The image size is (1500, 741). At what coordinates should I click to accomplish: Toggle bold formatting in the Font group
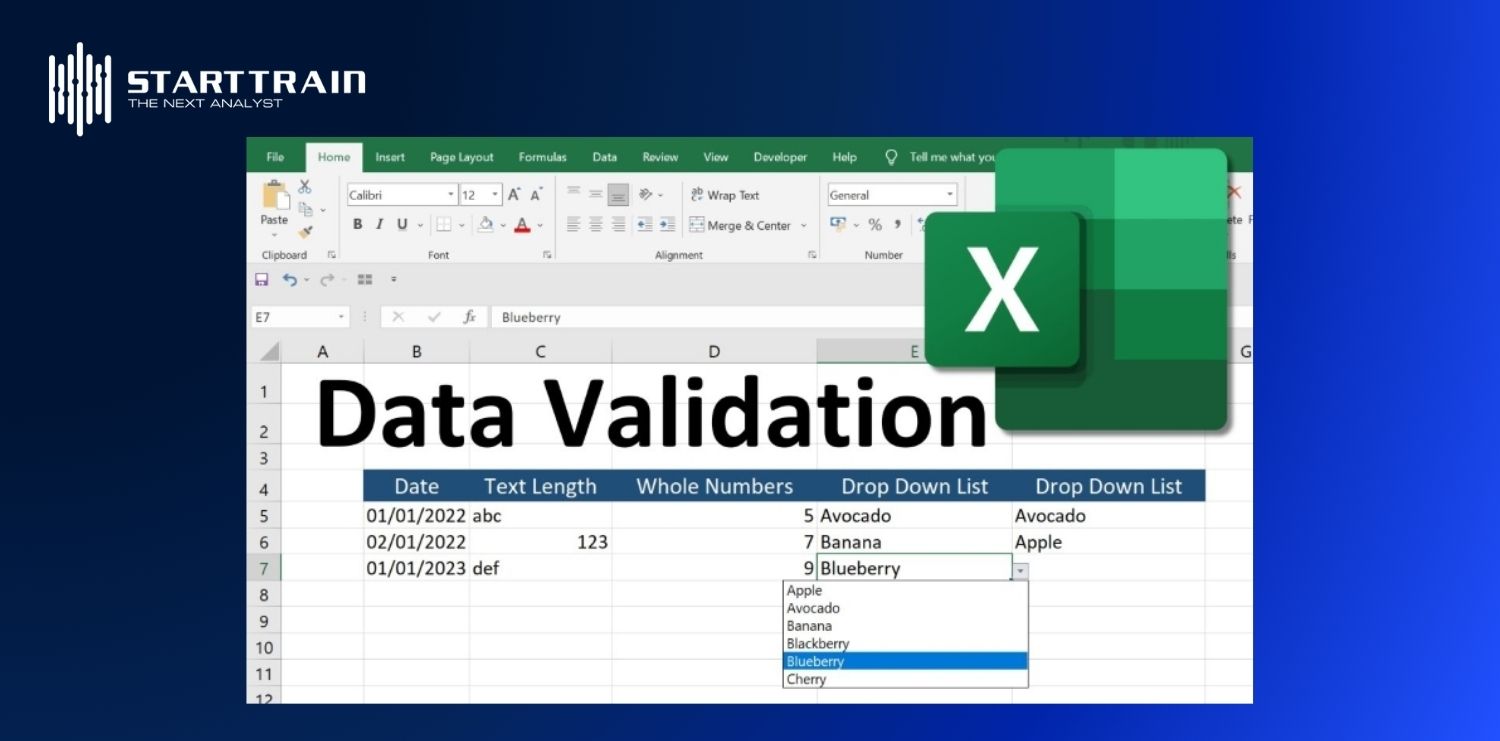click(358, 224)
